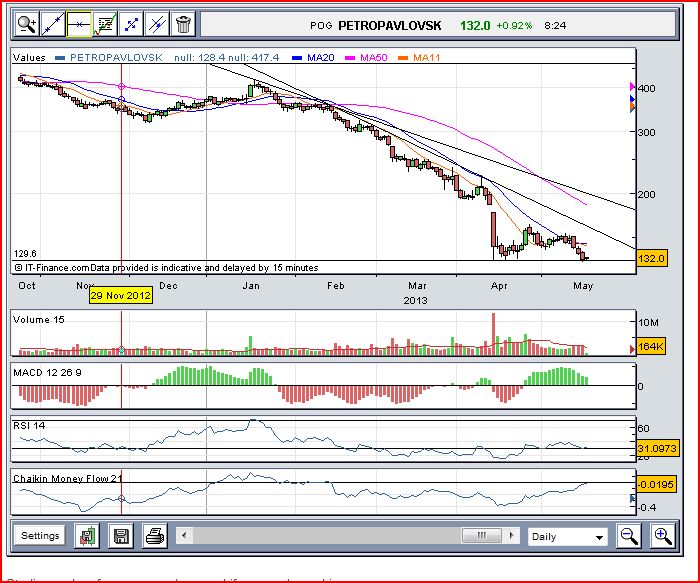Click the scrollbar right arrow

(x=512, y=537)
